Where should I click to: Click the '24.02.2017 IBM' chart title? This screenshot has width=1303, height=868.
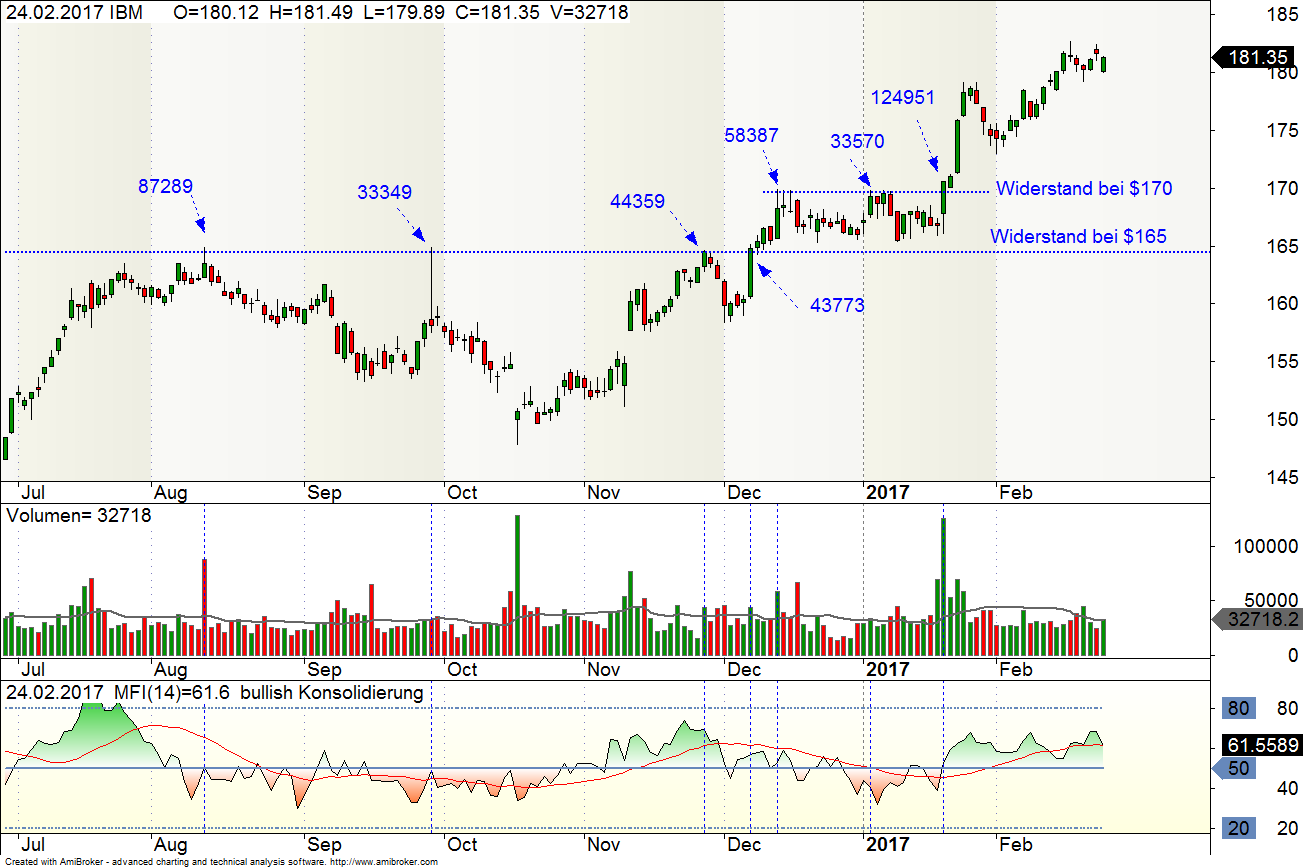74,13
